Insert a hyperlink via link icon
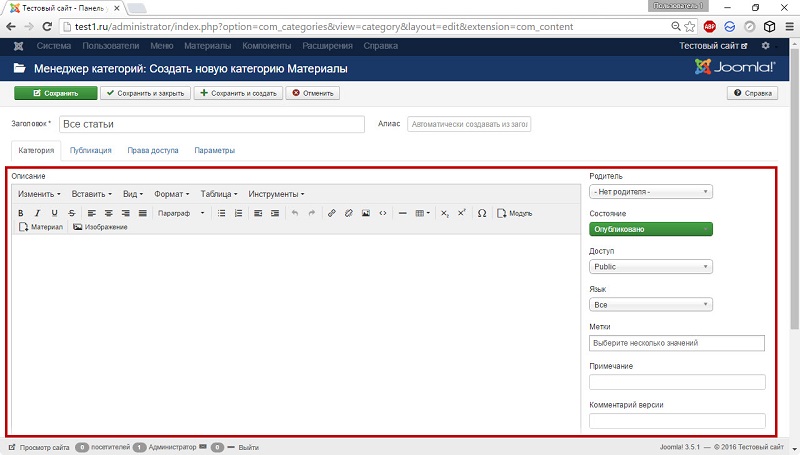 [x=332, y=213]
